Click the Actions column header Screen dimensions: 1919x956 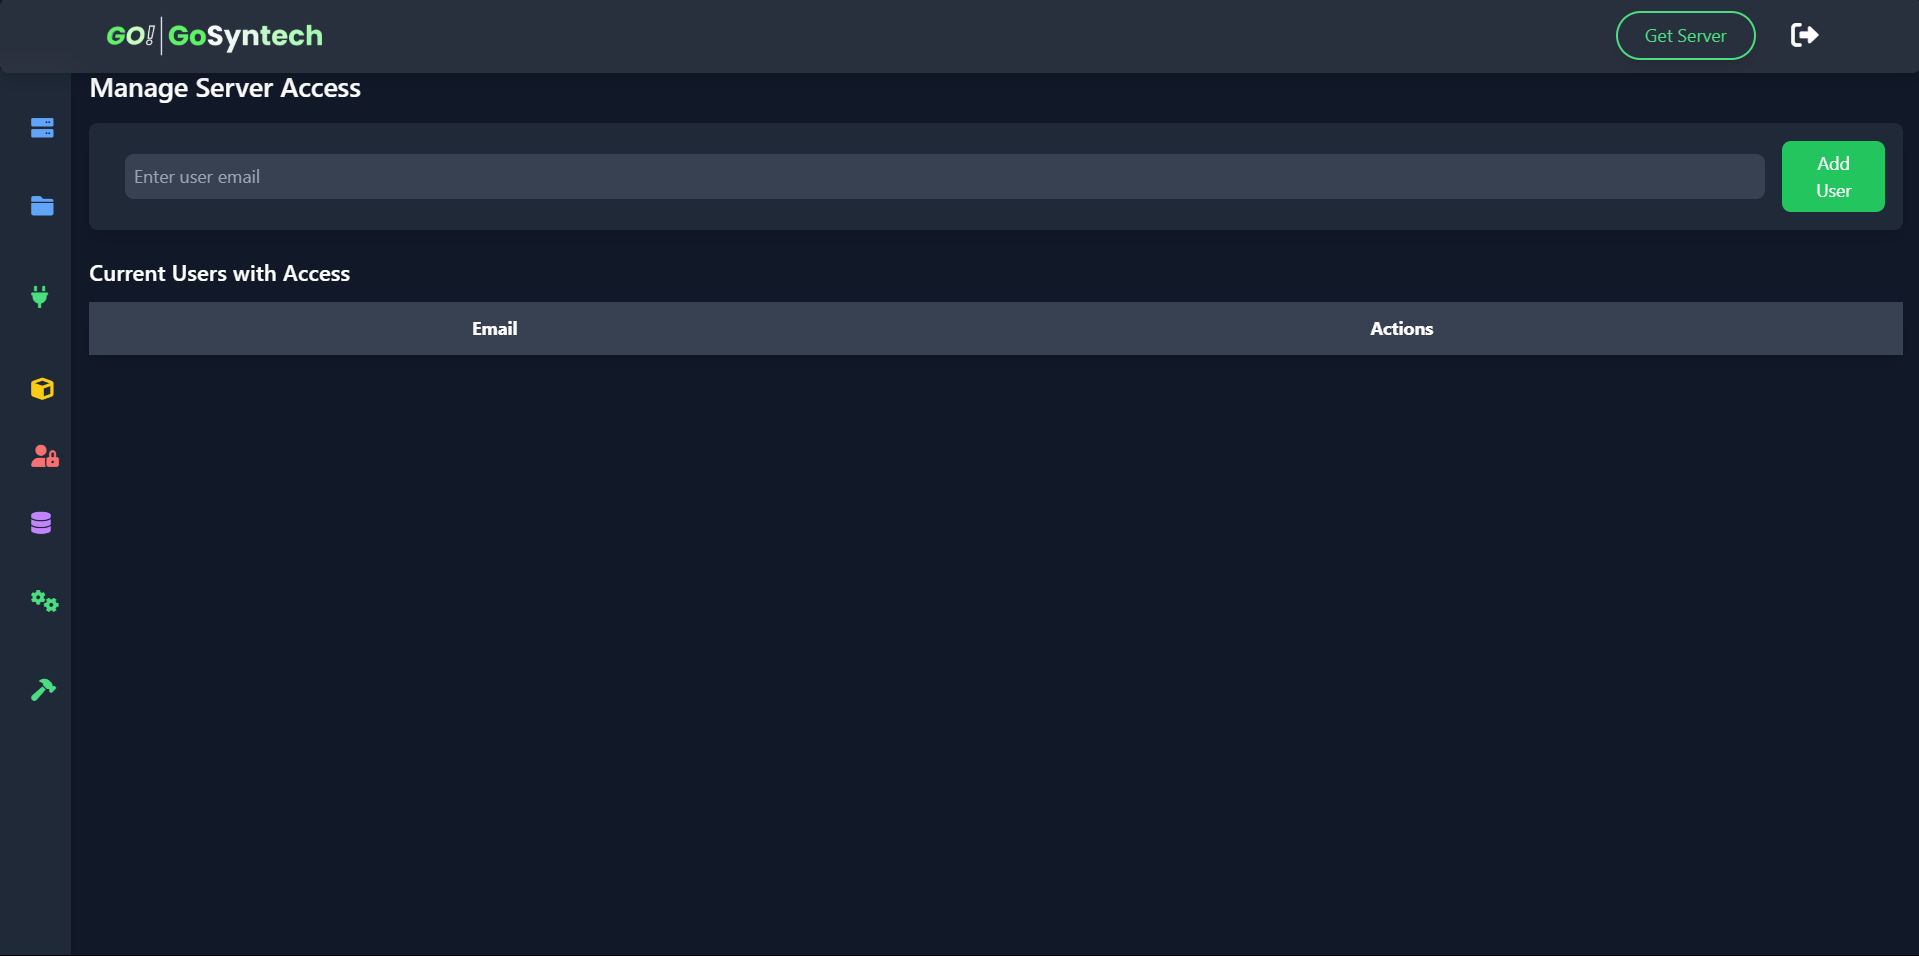tap(1401, 329)
